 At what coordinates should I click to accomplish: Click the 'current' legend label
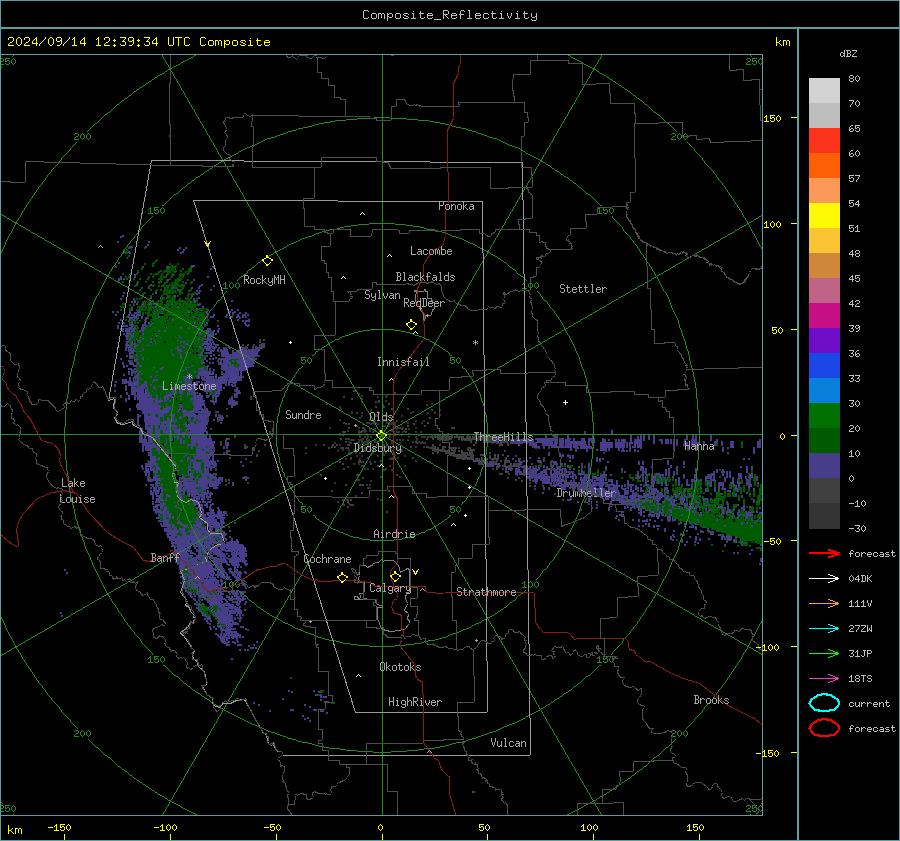click(x=869, y=704)
